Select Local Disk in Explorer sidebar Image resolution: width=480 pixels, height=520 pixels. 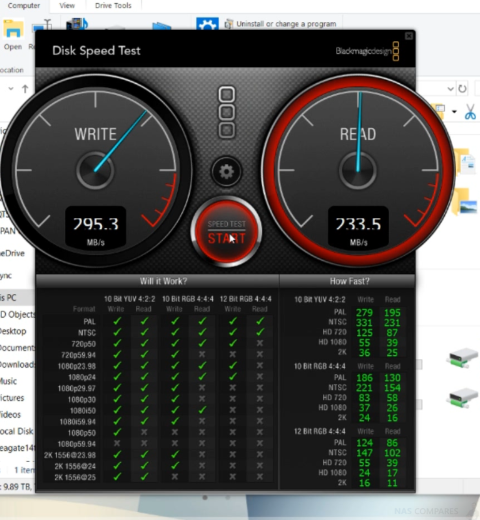coord(17,431)
